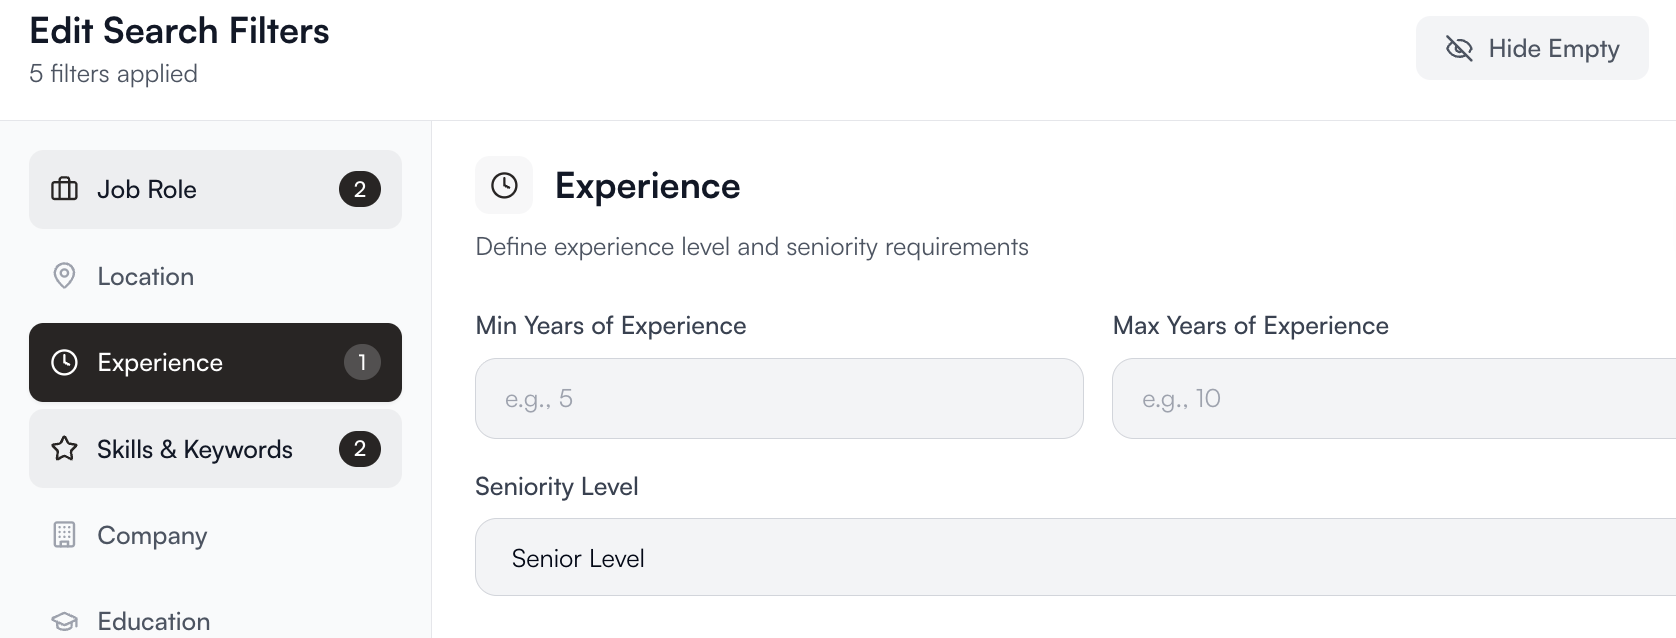1676x638 pixels.
Task: Click the Job Role count badge
Action: pyautogui.click(x=360, y=189)
